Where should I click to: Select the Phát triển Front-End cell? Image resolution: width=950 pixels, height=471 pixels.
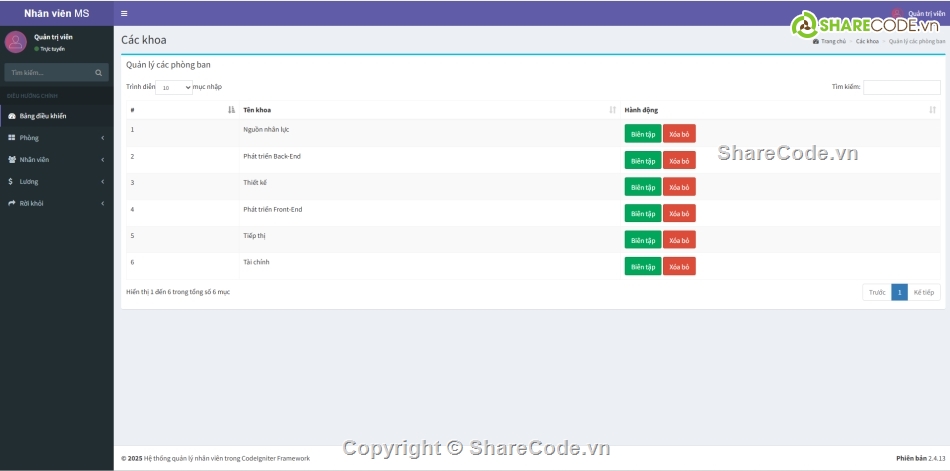[x=430, y=213]
